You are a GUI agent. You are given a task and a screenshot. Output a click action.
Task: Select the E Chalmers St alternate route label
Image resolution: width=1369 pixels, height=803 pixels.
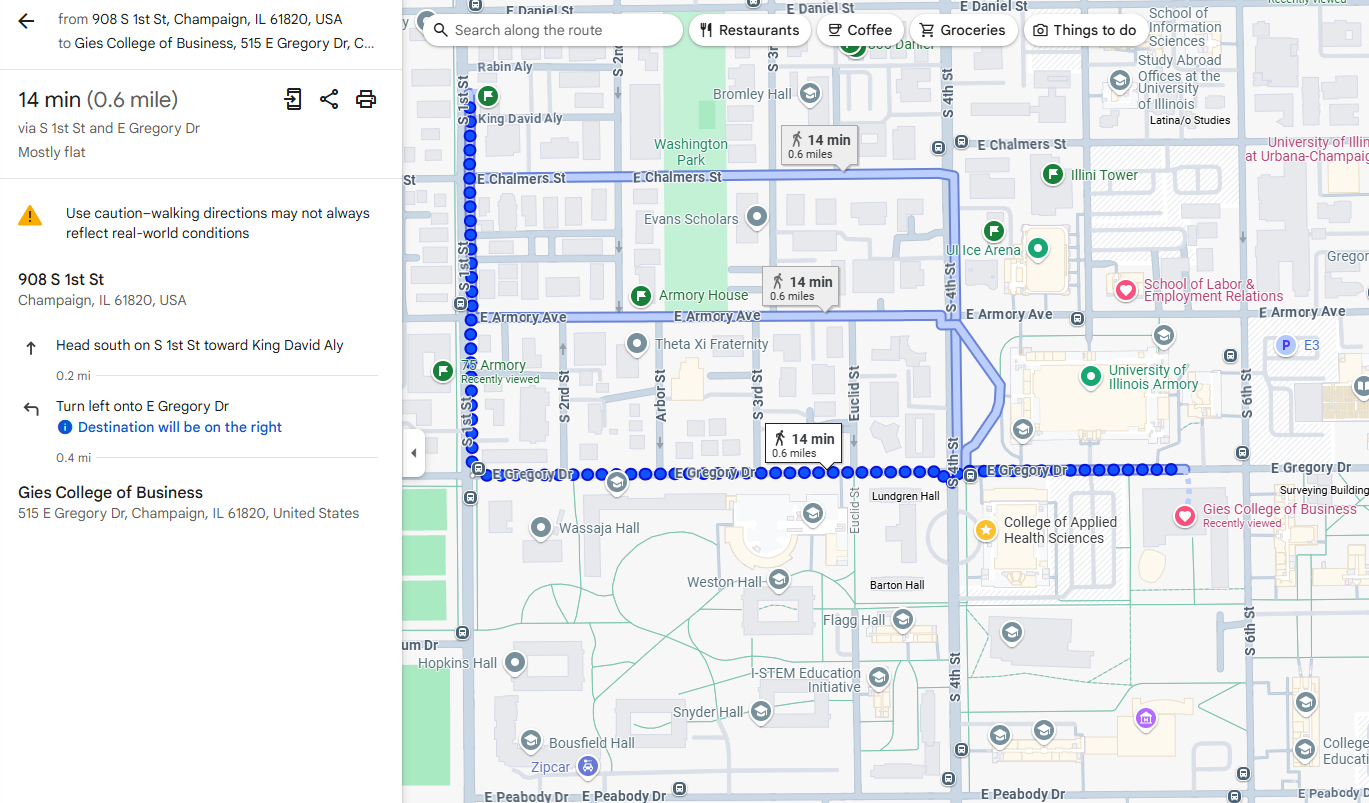(x=819, y=145)
